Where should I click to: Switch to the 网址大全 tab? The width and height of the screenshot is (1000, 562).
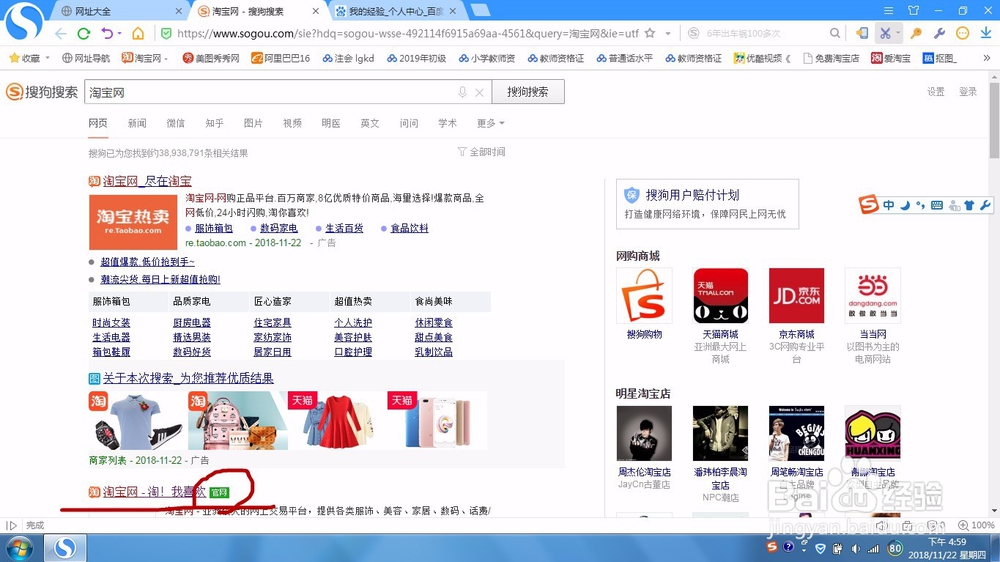coord(92,11)
